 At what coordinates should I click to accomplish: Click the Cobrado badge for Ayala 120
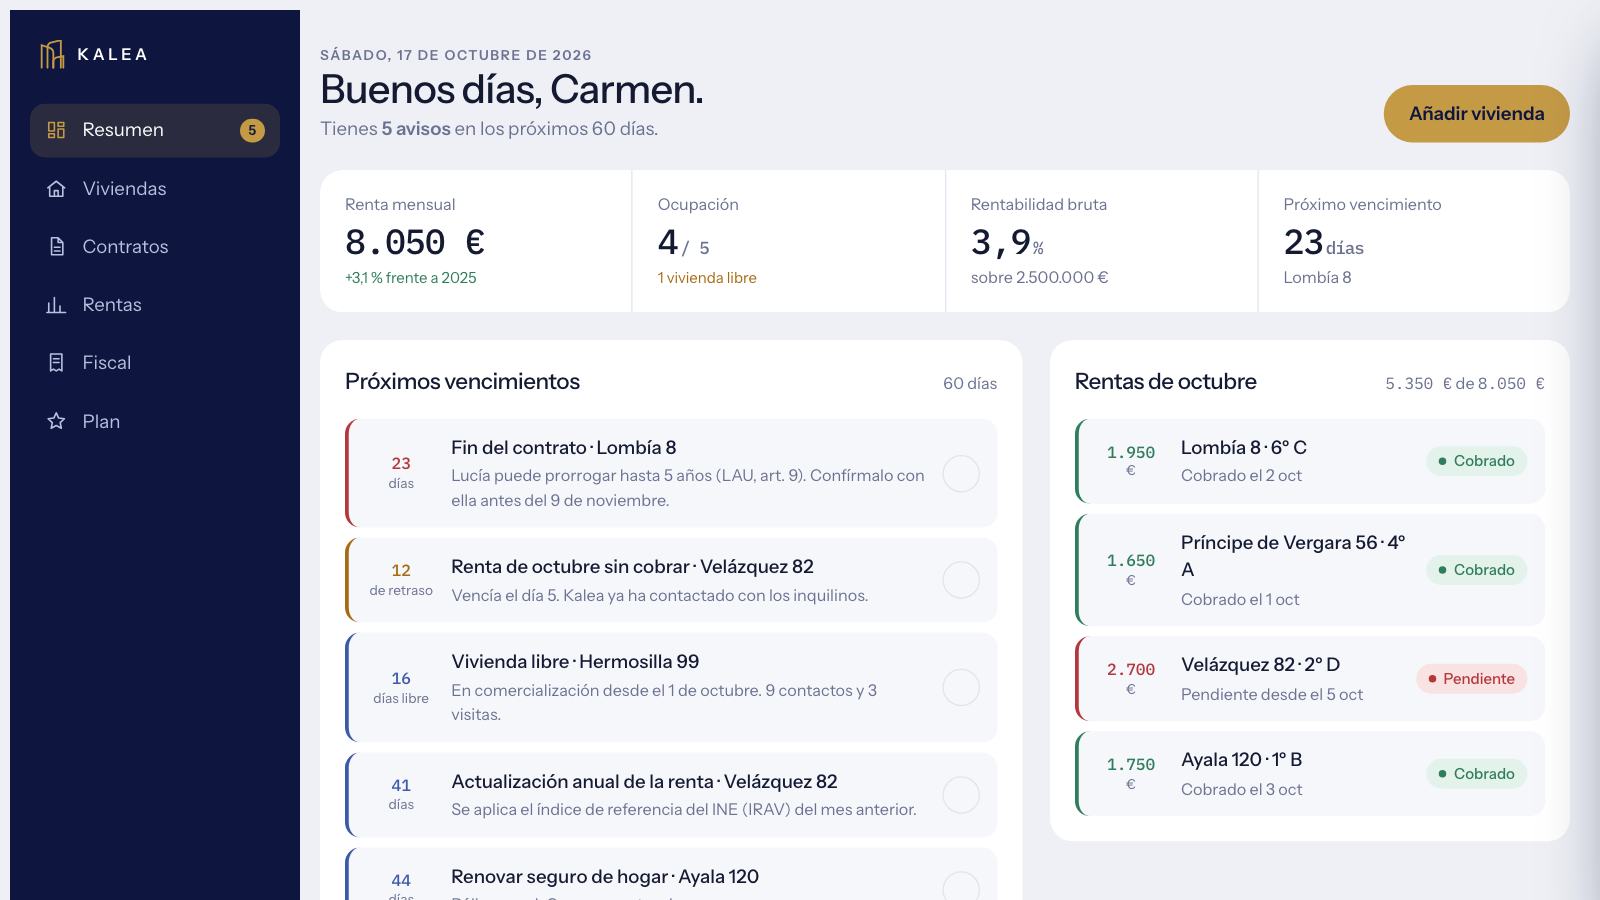pos(1476,774)
